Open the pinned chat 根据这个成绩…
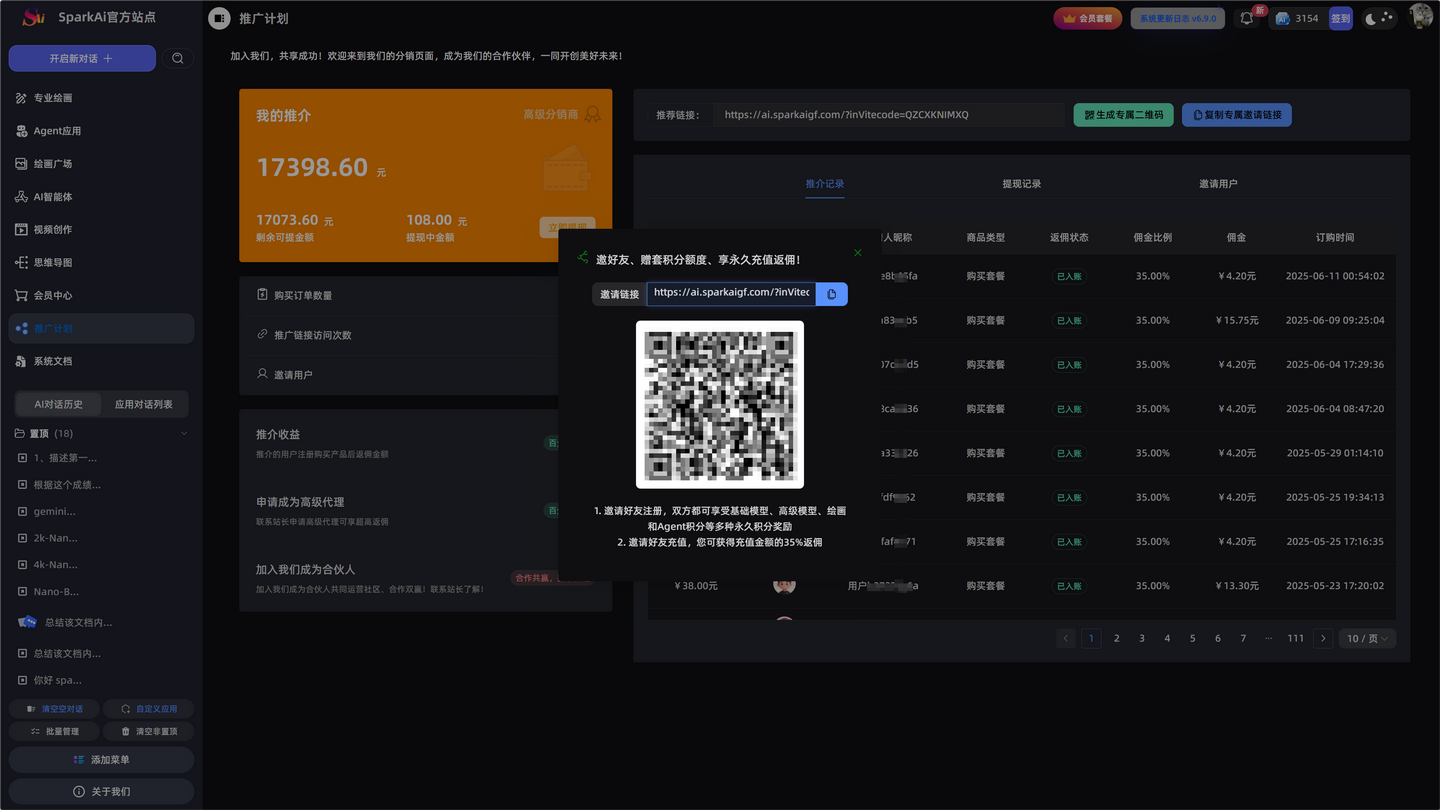 (x=101, y=484)
